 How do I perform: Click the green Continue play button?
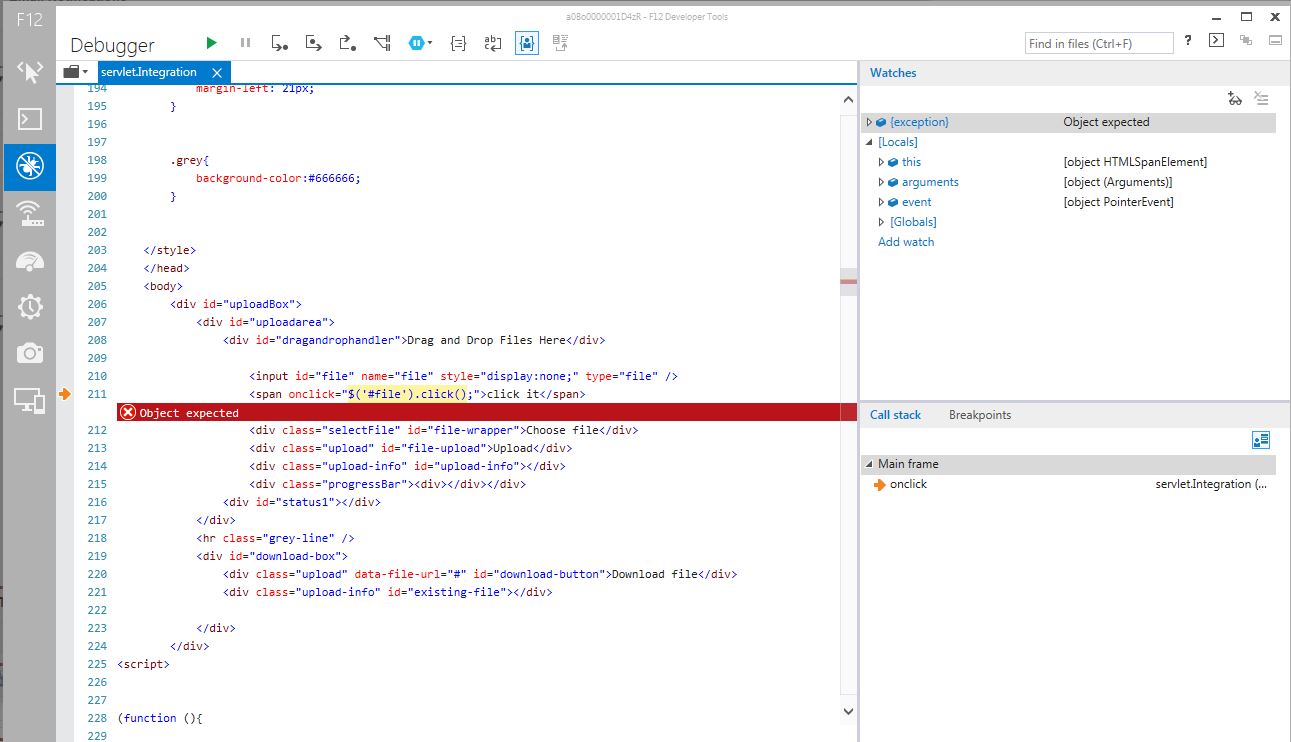coord(211,43)
